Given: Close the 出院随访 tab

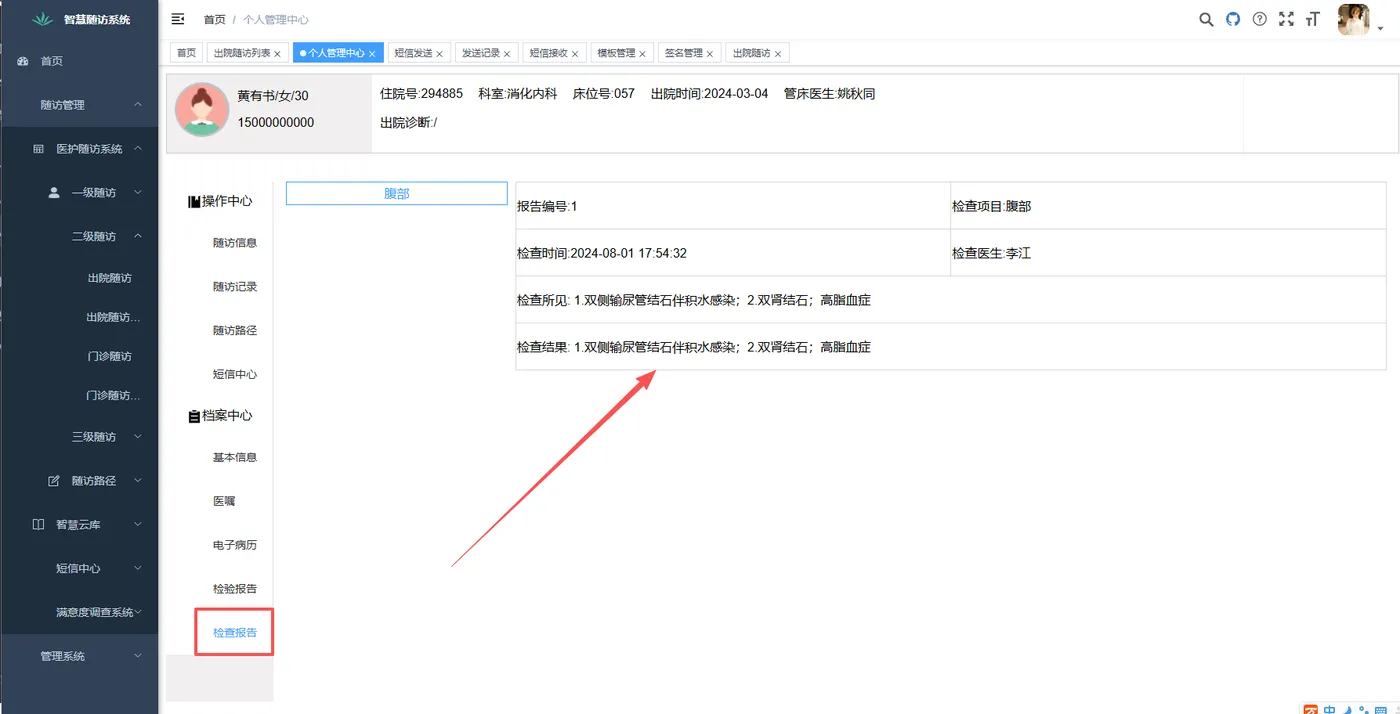Looking at the screenshot, I should (x=777, y=54).
